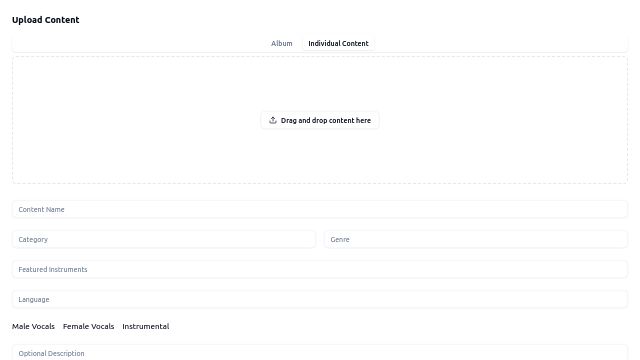640x360 pixels.
Task: Click the upload arrow icon
Action: (x=273, y=120)
